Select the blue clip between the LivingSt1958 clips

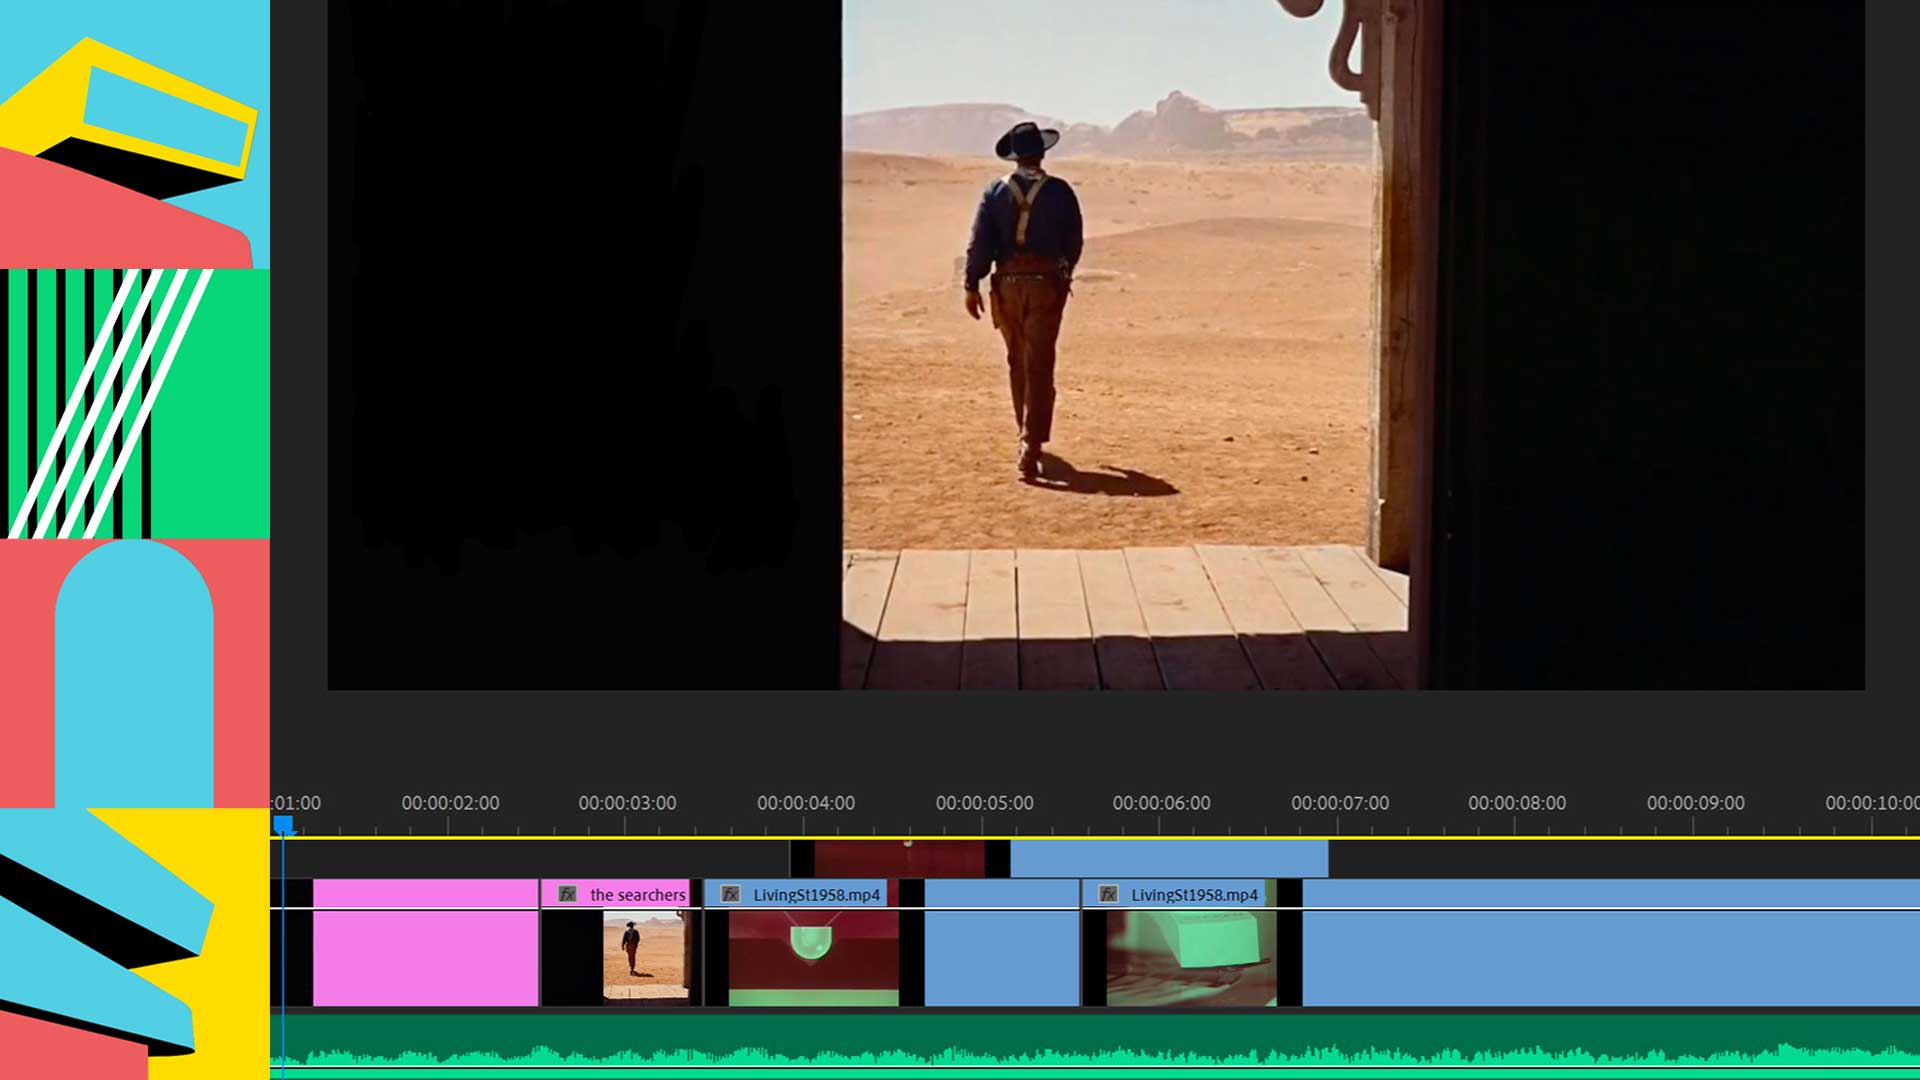[1001, 945]
